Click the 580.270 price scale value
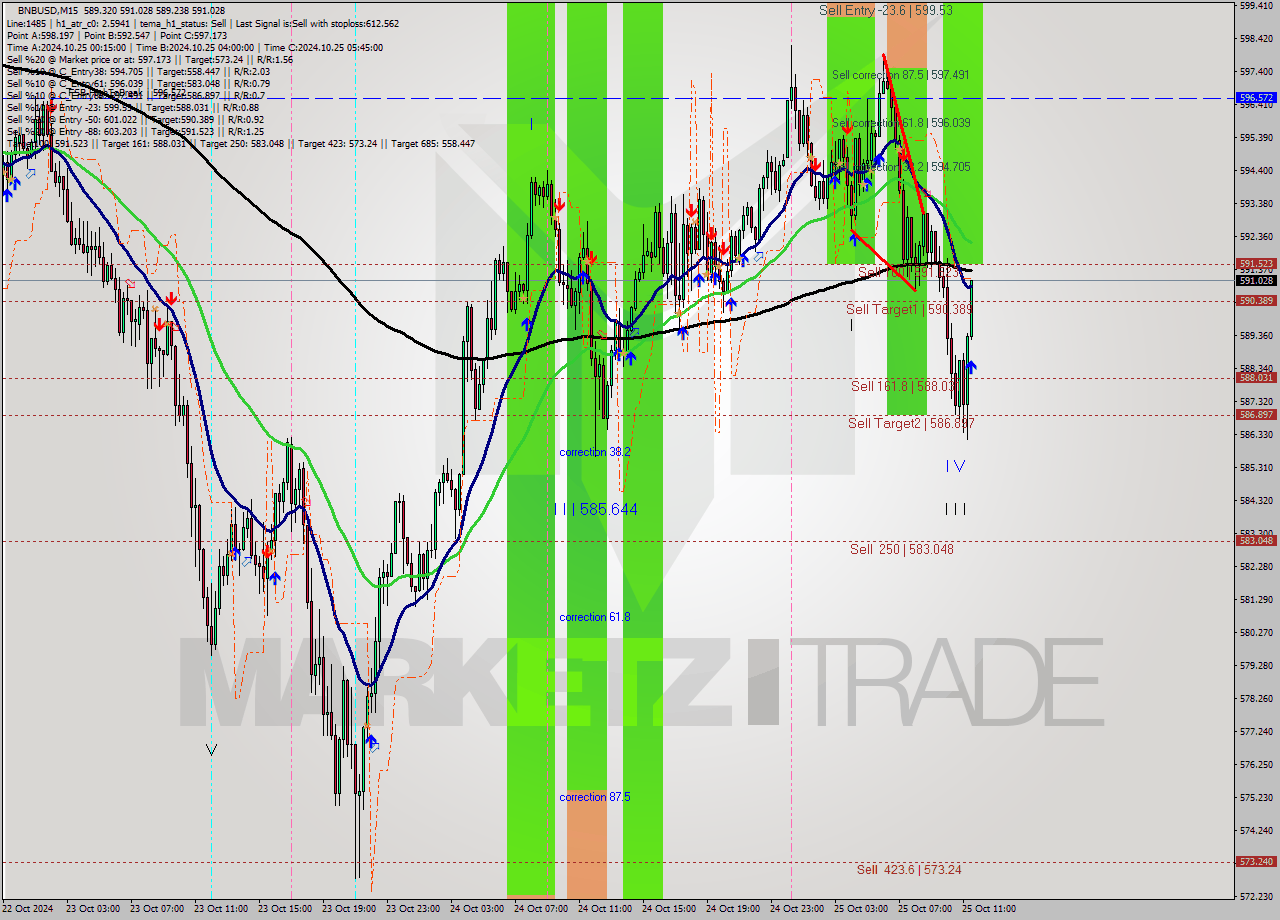 [x=1256, y=632]
